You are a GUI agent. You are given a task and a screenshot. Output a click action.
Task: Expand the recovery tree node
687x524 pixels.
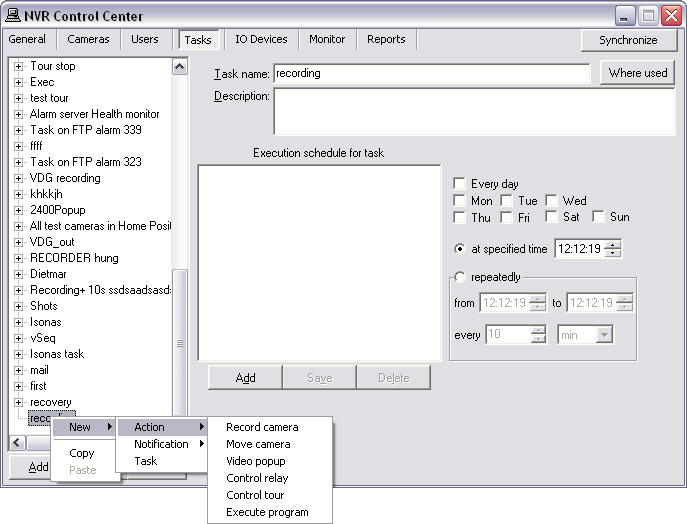(x=18, y=402)
